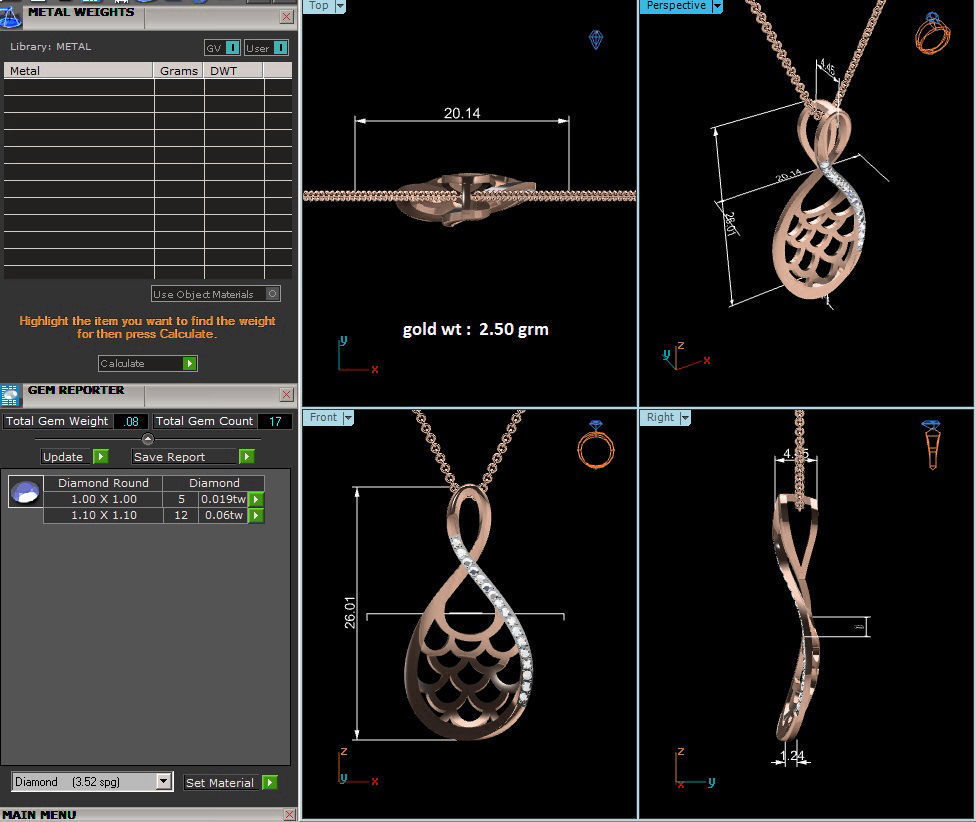Select the 1.00 X 1.00 size cell

(x=103, y=499)
